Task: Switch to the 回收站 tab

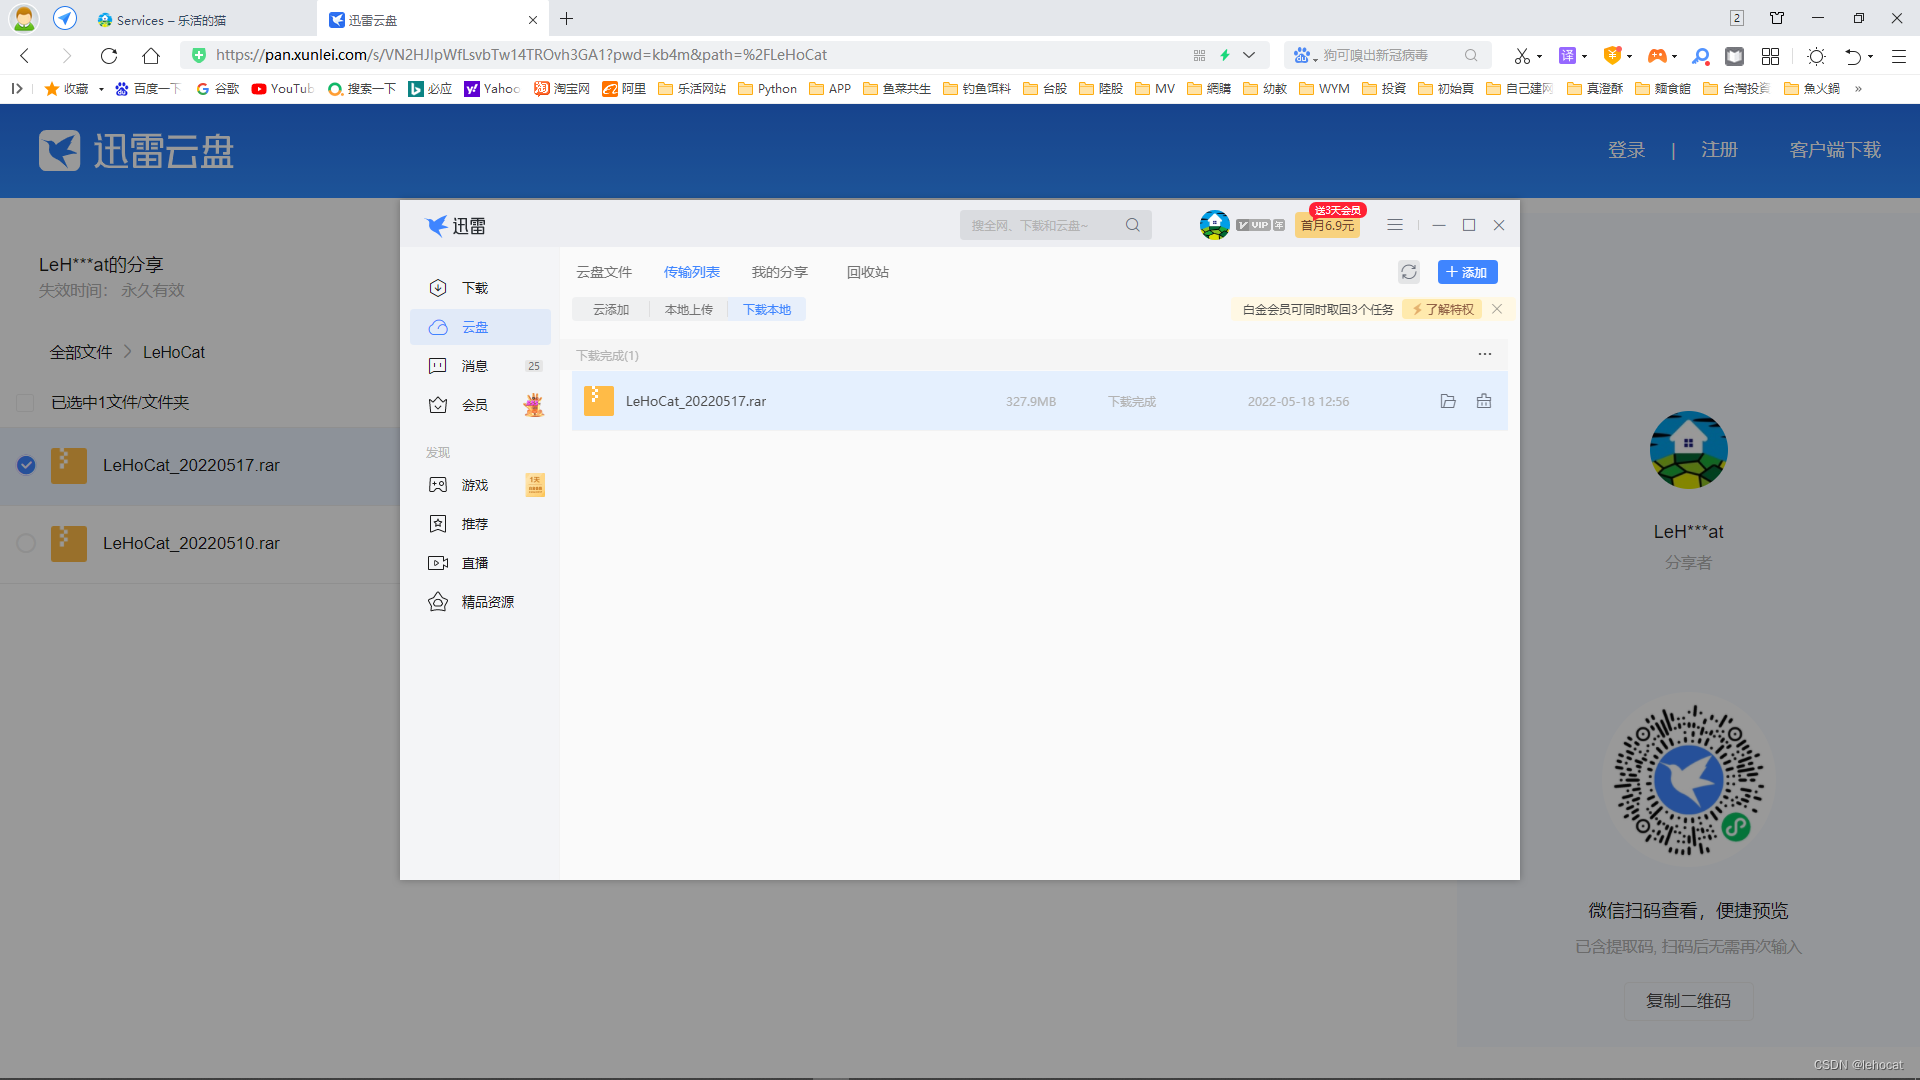Action: point(867,272)
